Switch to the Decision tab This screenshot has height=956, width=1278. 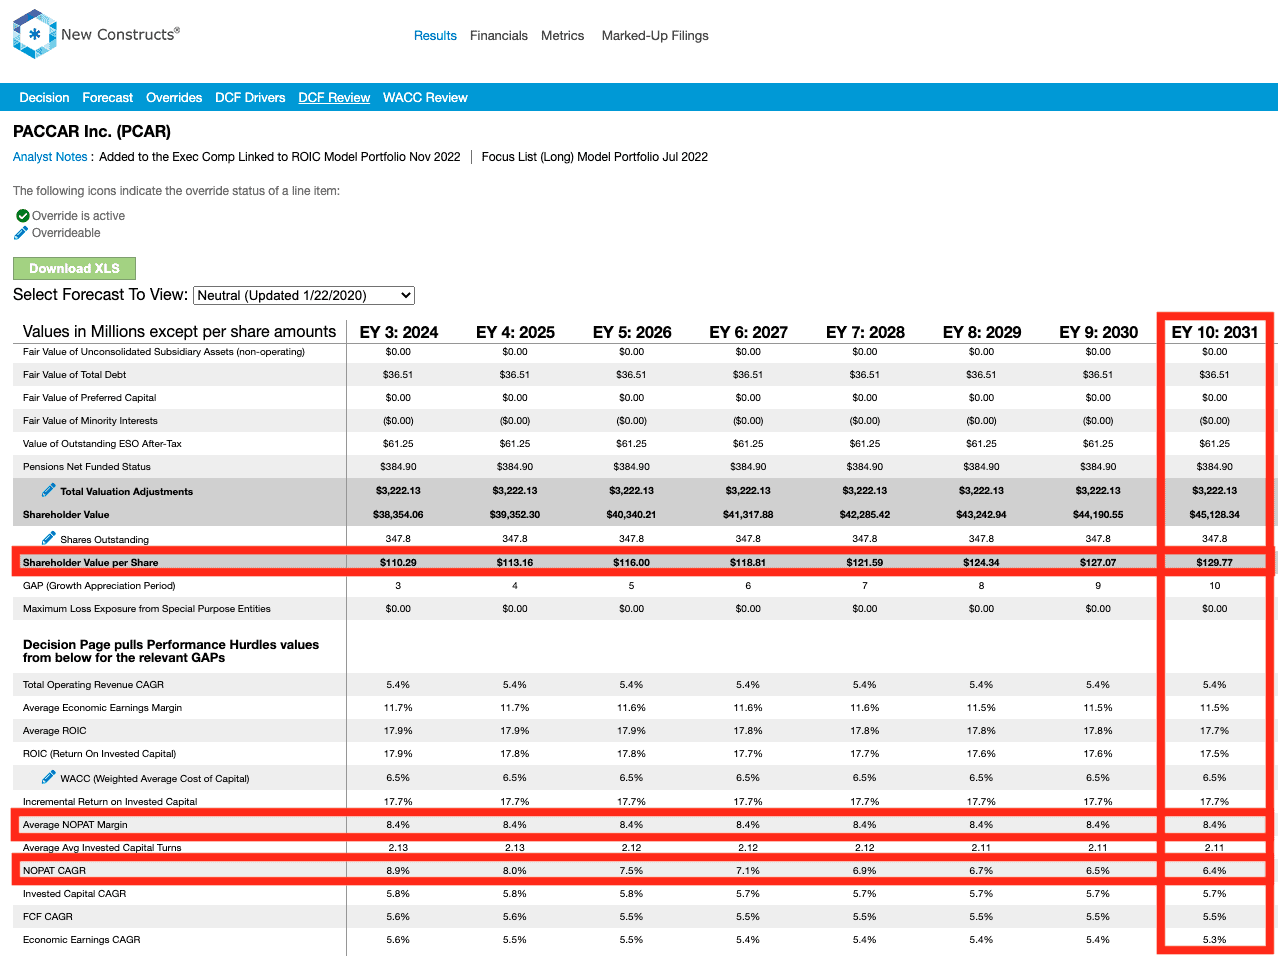tap(44, 97)
